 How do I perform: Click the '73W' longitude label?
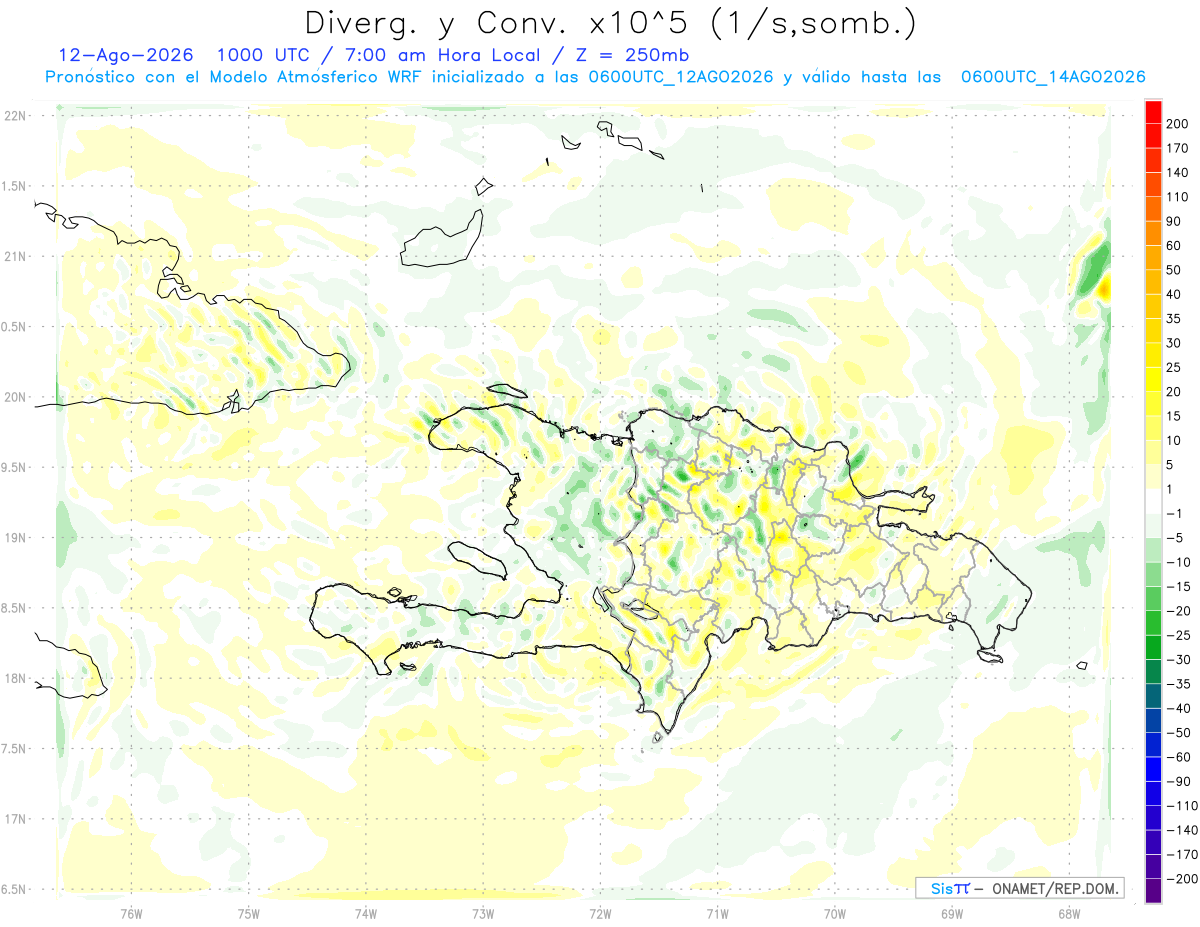[x=483, y=913]
